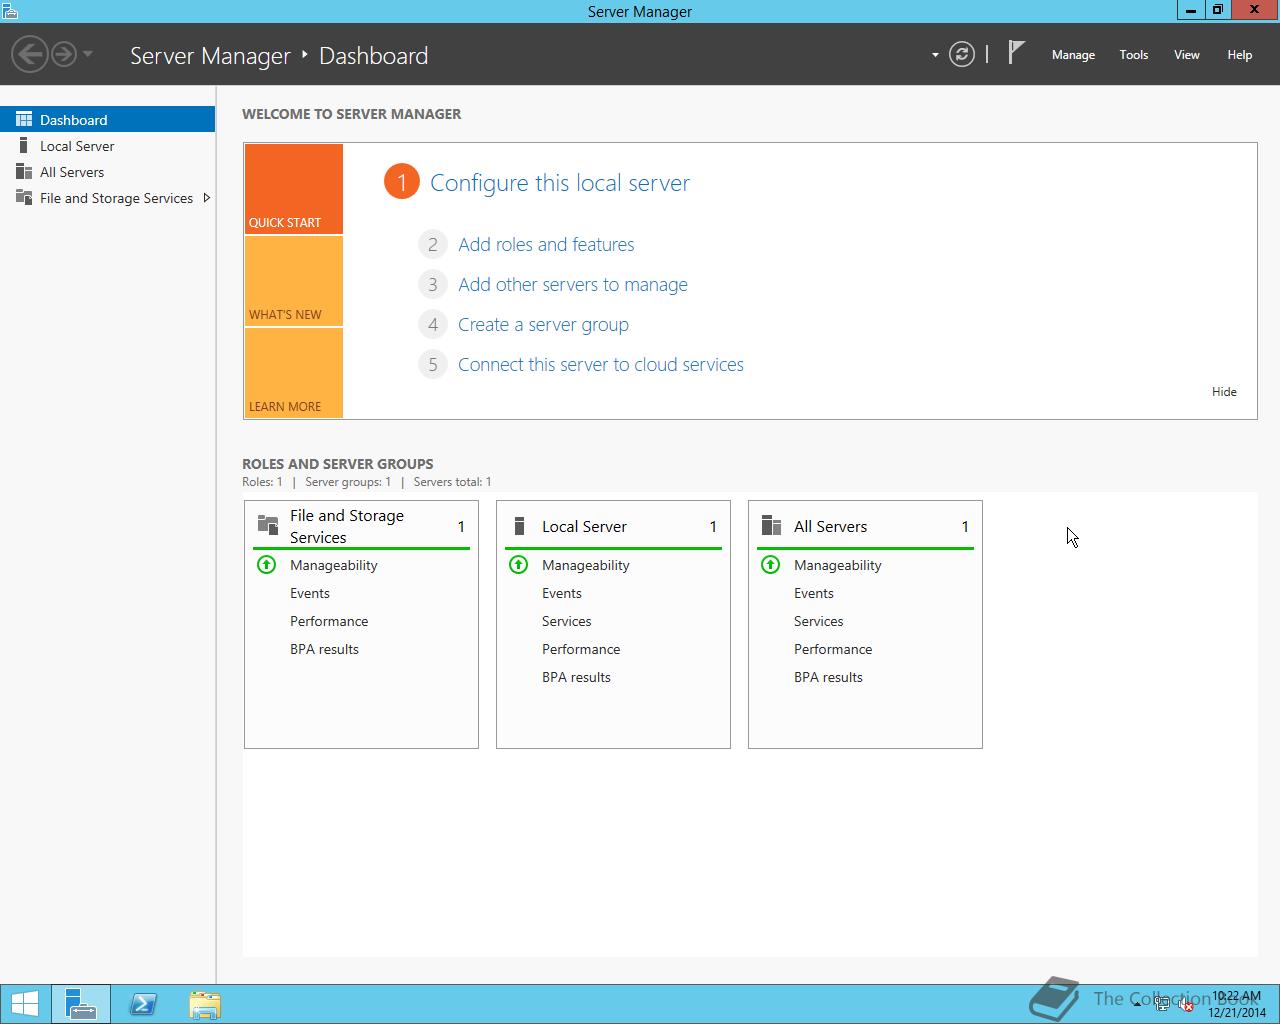Click Manageability status icon in File and Storage tile
Image resolution: width=1280 pixels, height=1024 pixels.
(266, 565)
